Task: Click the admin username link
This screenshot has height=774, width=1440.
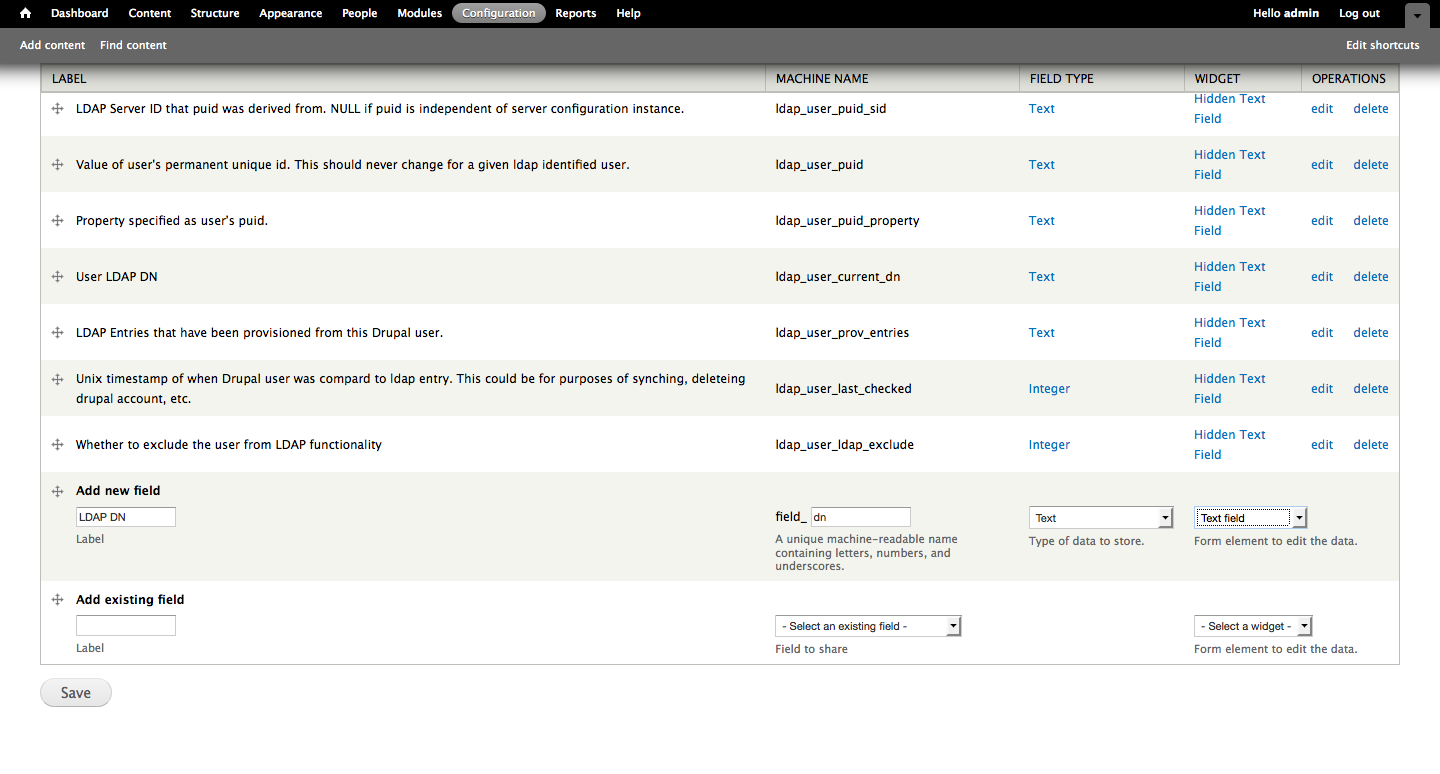Action: (1301, 13)
